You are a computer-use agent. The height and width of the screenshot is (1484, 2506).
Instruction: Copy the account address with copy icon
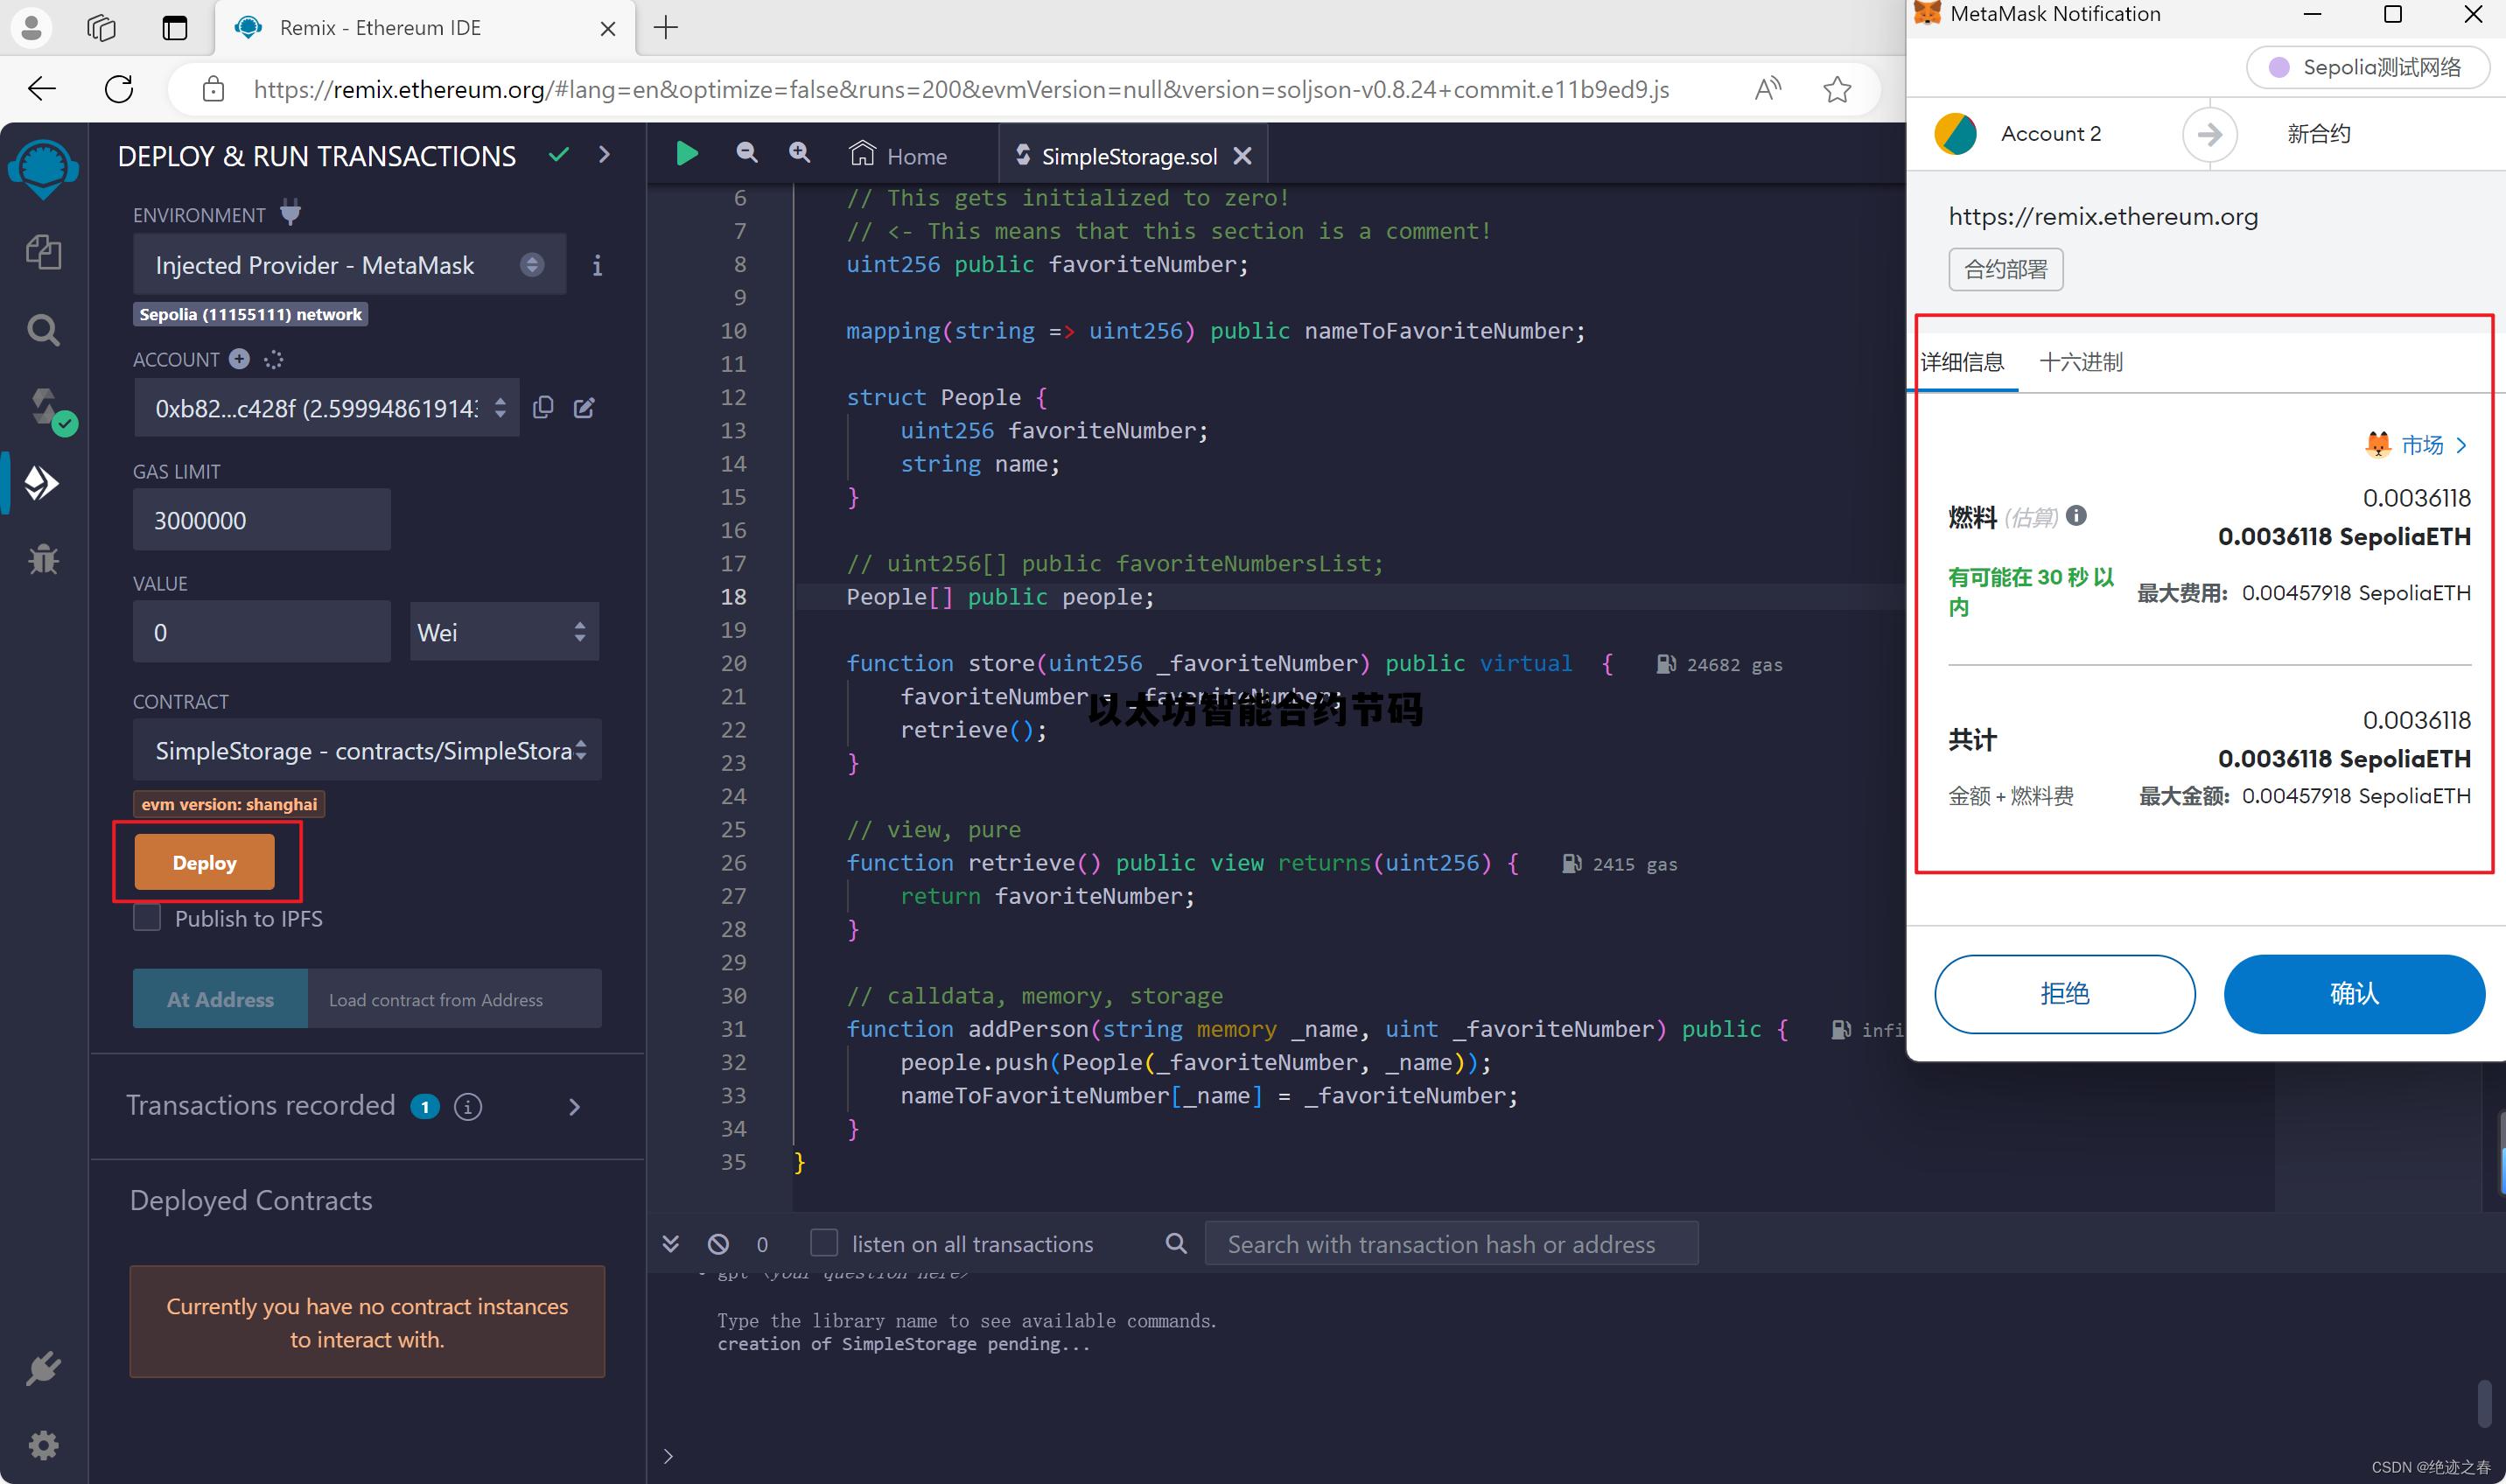543,407
